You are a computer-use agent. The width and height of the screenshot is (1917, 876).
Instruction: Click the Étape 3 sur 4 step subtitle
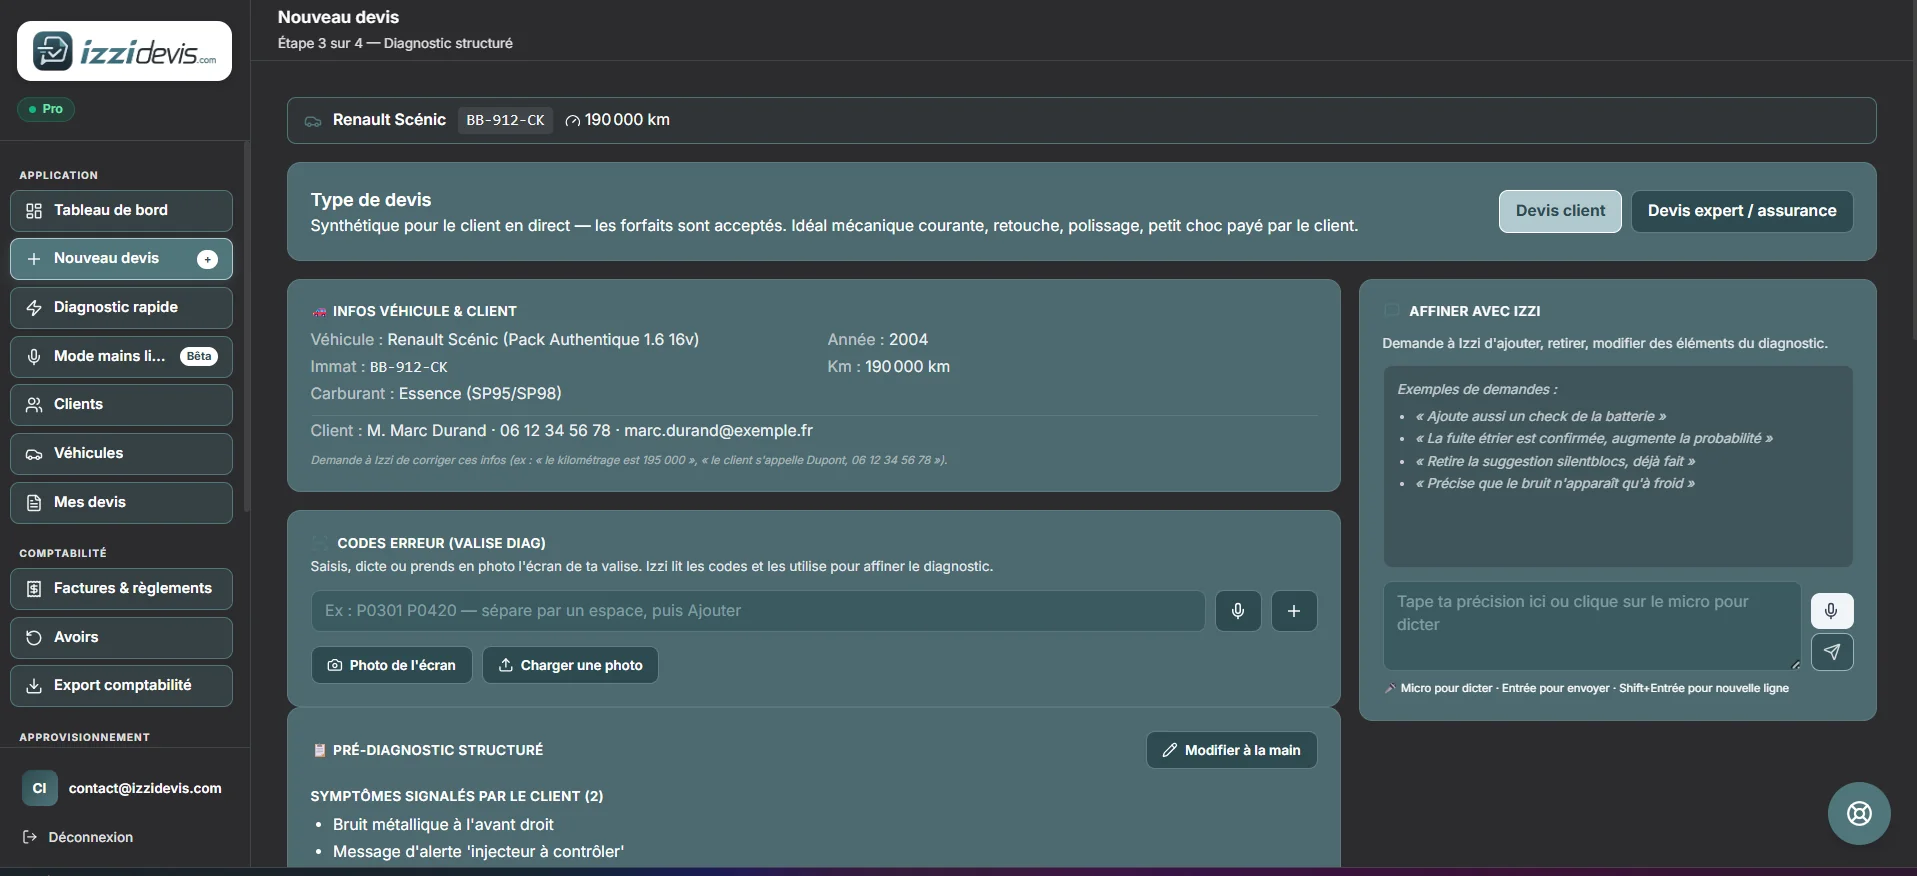pyautogui.click(x=395, y=43)
